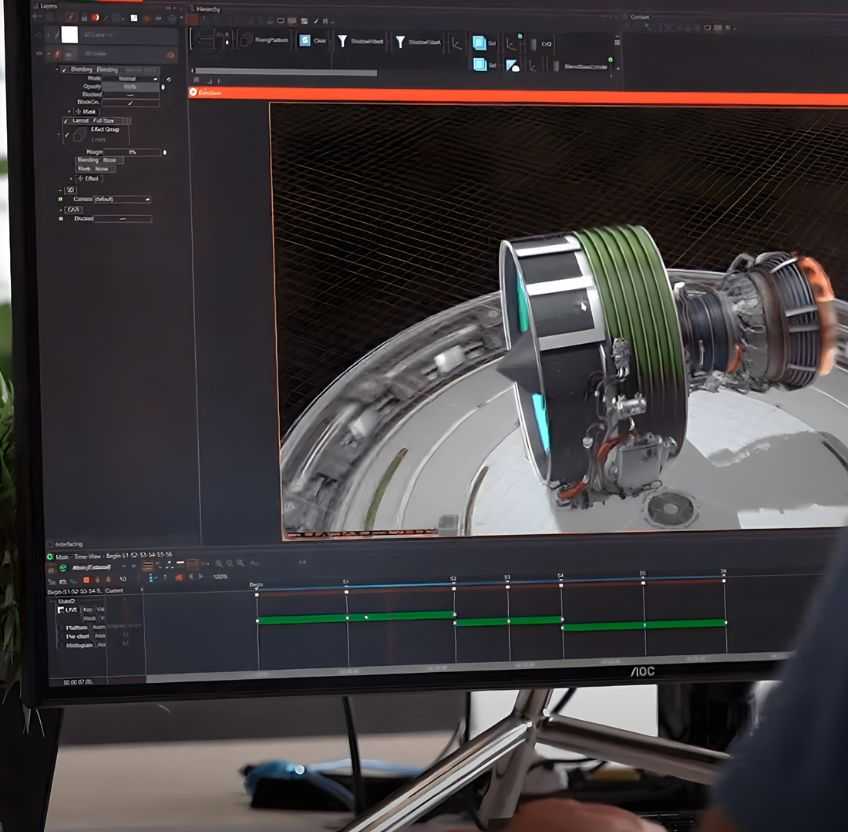The image size is (848, 832).
Task: Select the first ShadowMask funnel icon
Action: click(343, 41)
